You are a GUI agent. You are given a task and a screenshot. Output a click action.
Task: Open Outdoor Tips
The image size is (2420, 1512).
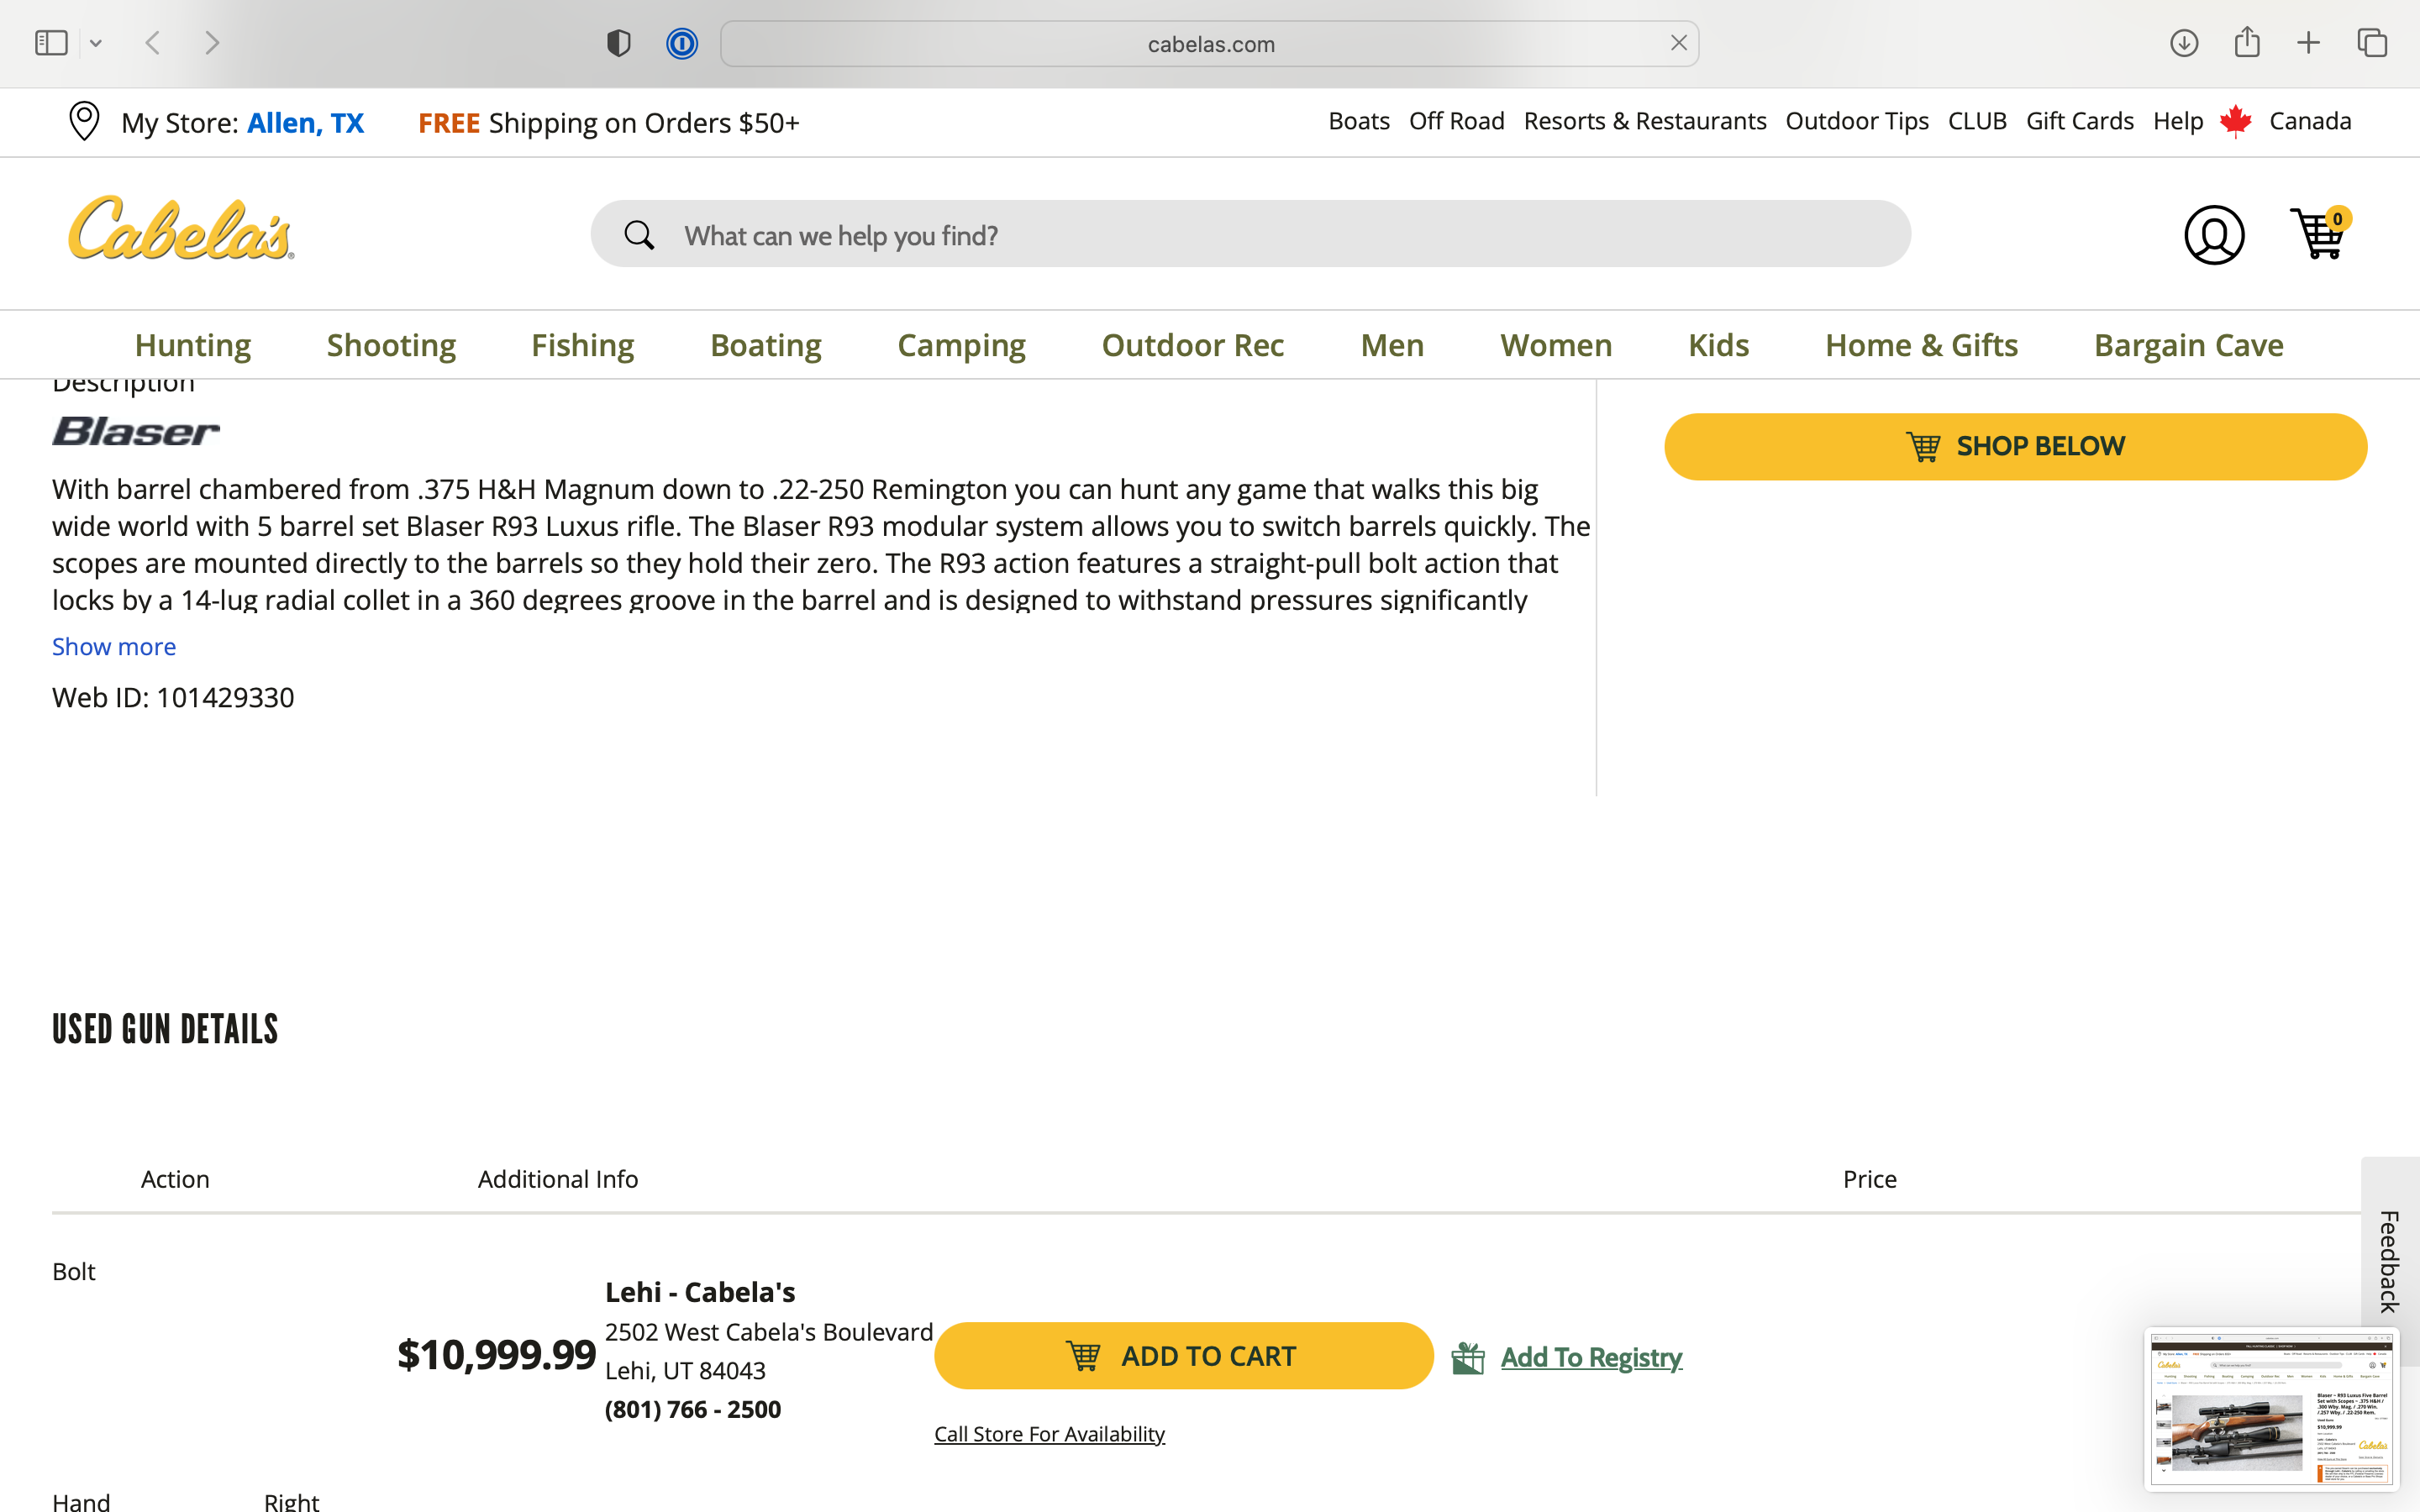1856,121
